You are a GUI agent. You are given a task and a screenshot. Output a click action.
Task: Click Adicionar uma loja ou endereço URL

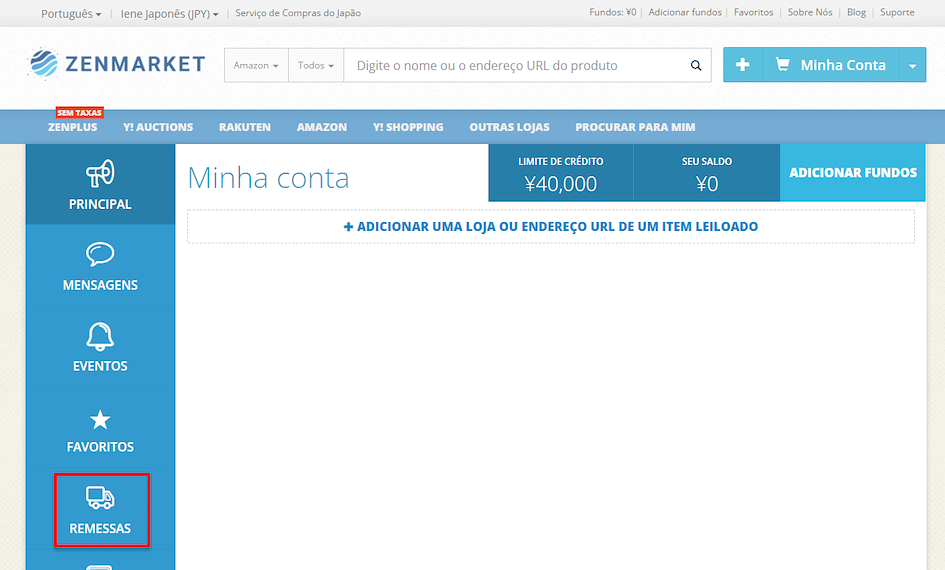pos(551,227)
